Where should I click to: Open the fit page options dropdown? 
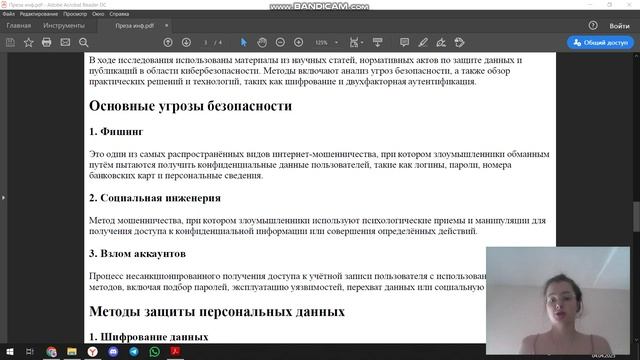pos(356,42)
